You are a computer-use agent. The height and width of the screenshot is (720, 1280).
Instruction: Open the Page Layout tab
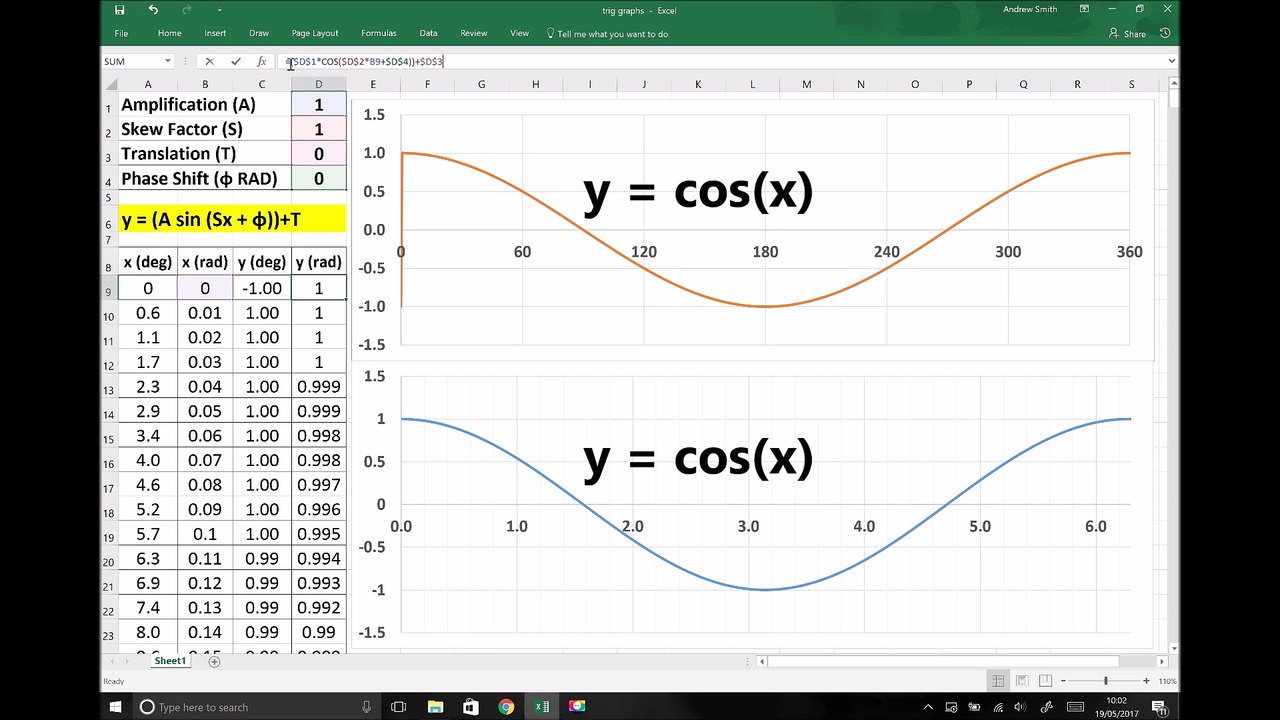pos(315,33)
